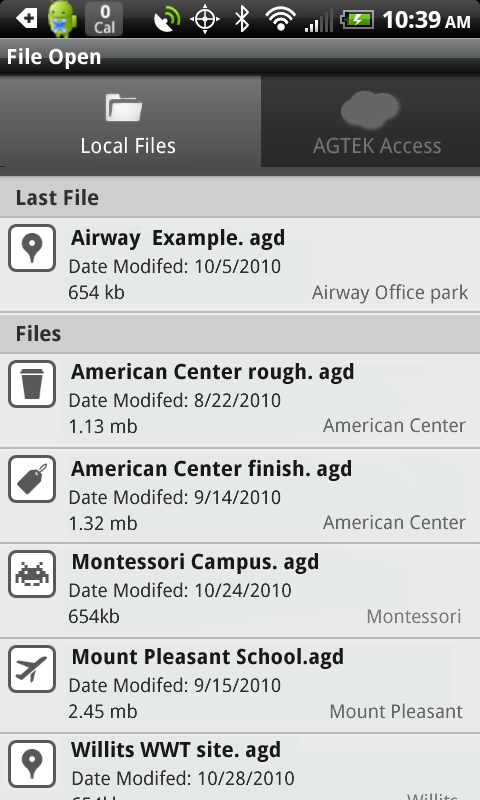Open American Center finish. agd

pos(240,496)
